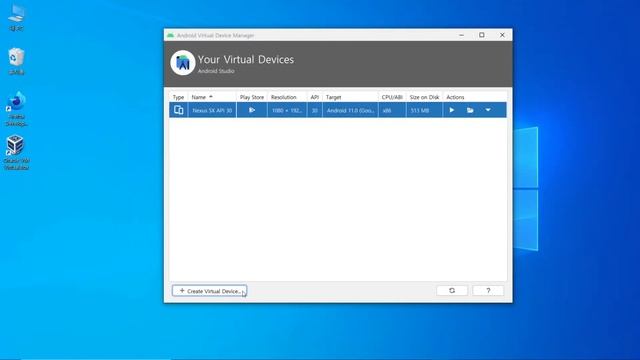The image size is (640, 360).
Task: Click the Android 11.0 target cell
Action: 351,110
